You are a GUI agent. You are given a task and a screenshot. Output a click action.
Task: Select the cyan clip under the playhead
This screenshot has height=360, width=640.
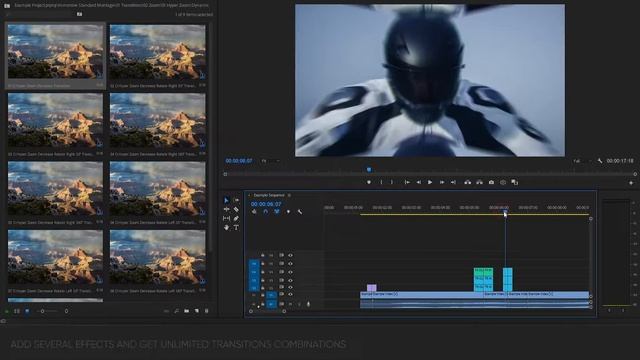tap(508, 280)
